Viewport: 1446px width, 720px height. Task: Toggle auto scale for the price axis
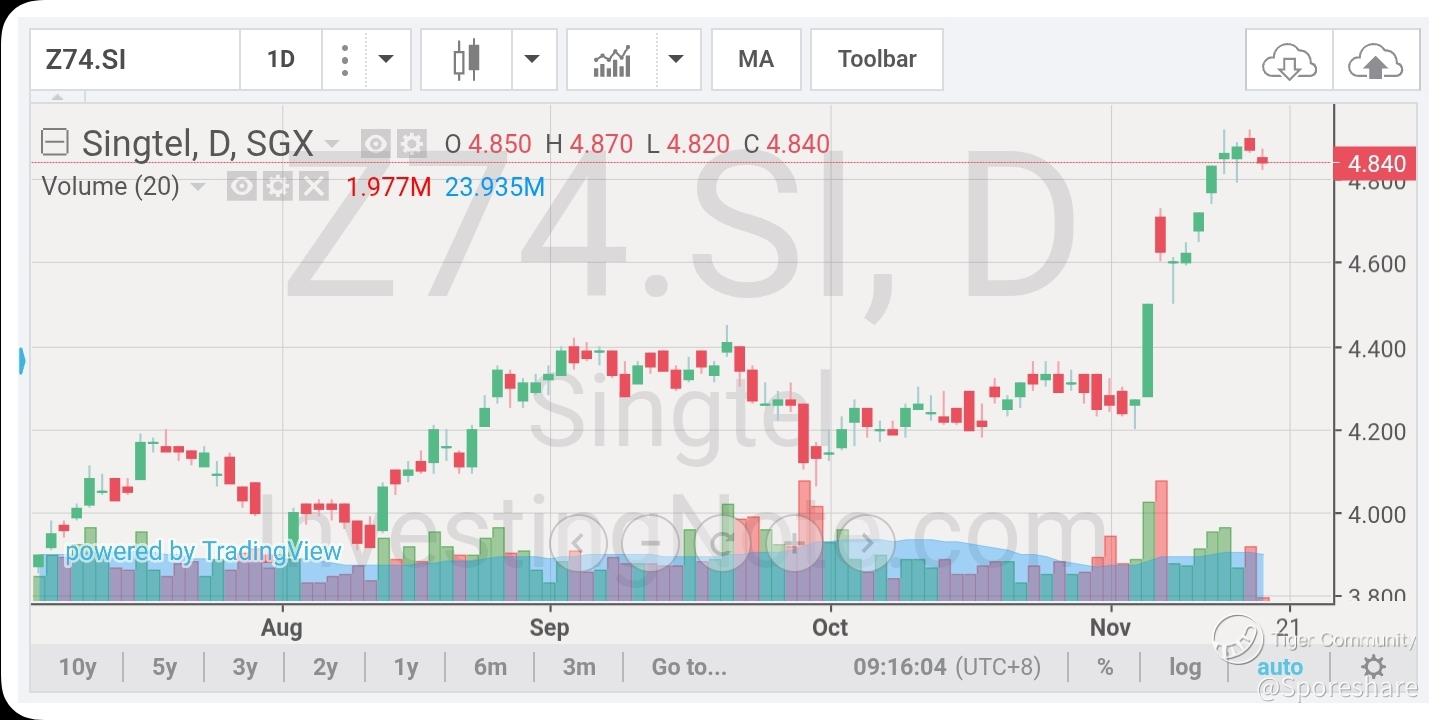(x=1280, y=667)
